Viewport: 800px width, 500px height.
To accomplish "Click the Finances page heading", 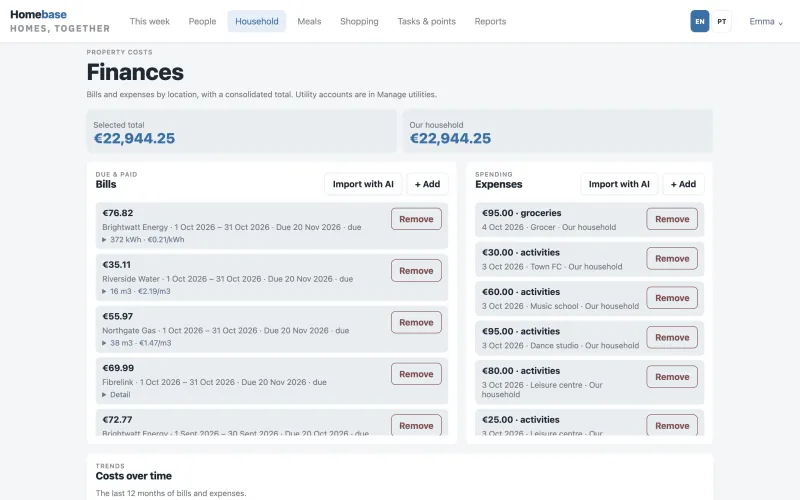I will click(x=135, y=72).
